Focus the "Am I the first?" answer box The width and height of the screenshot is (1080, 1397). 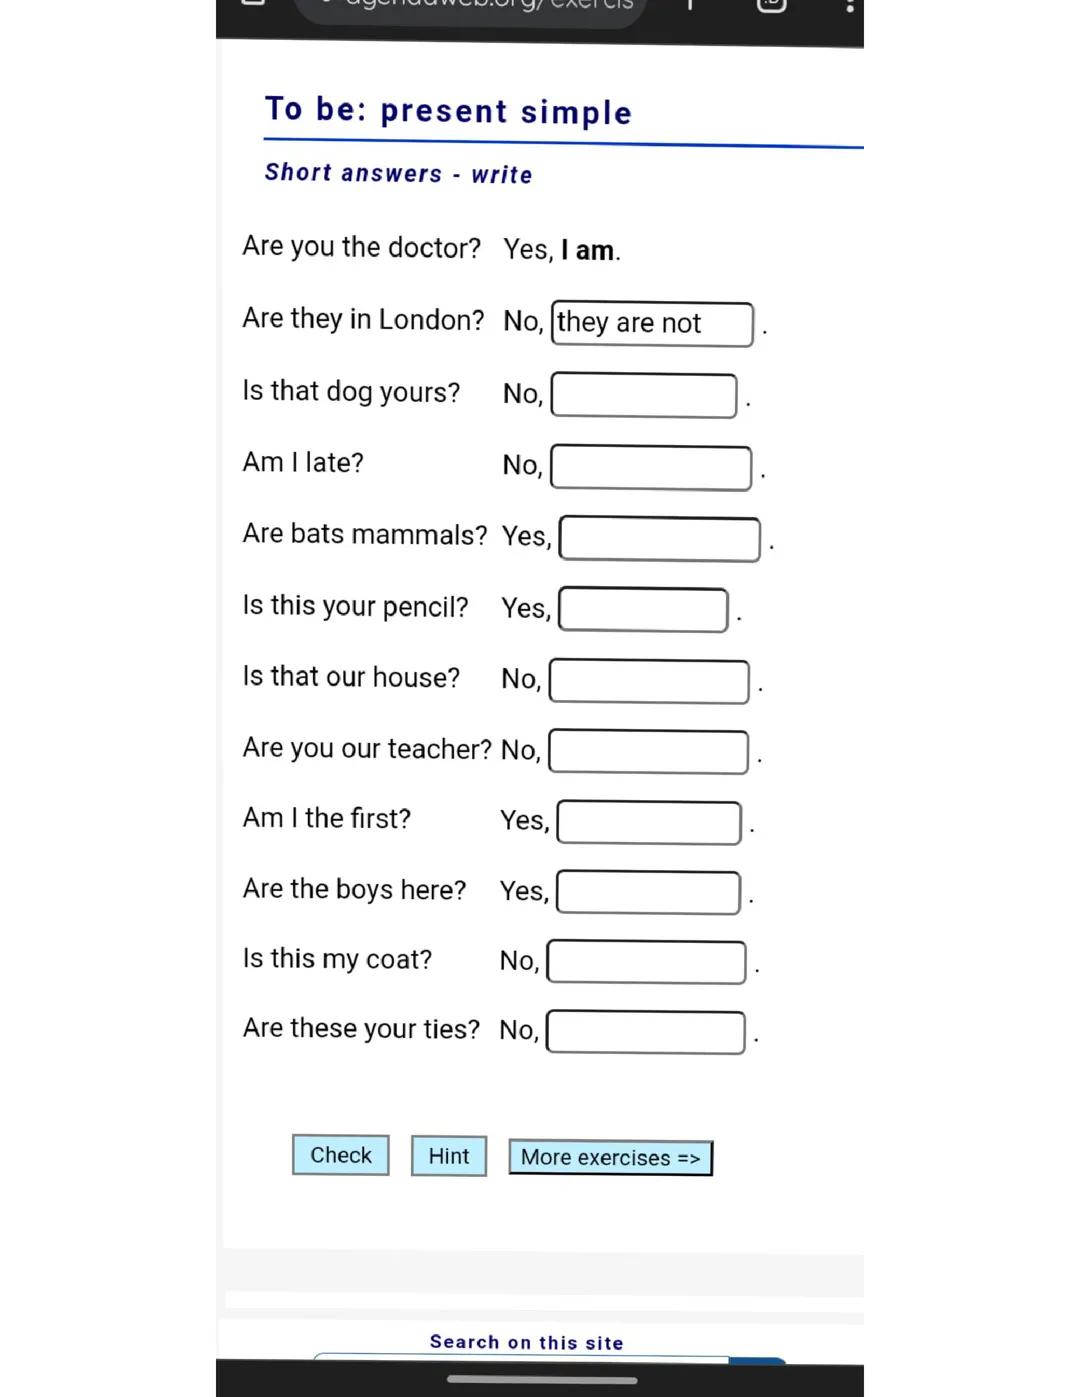648,822
